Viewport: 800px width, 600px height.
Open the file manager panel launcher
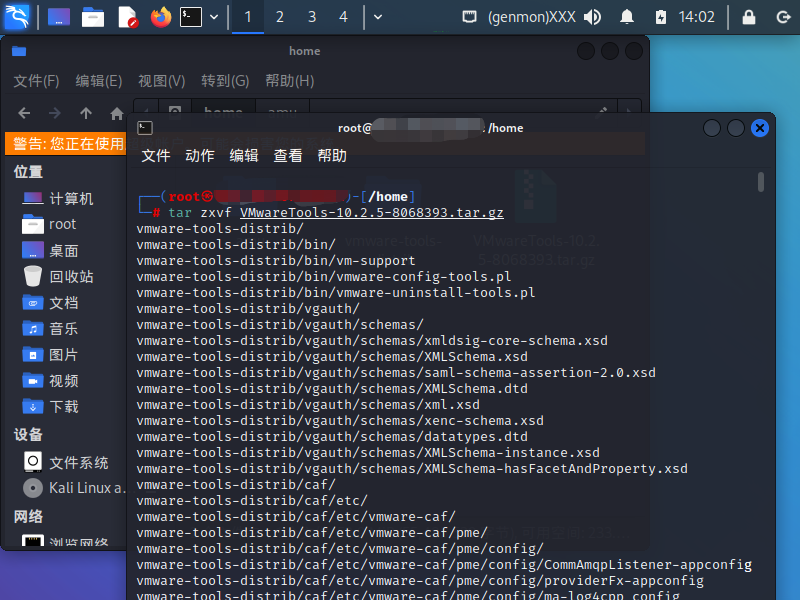(93, 17)
